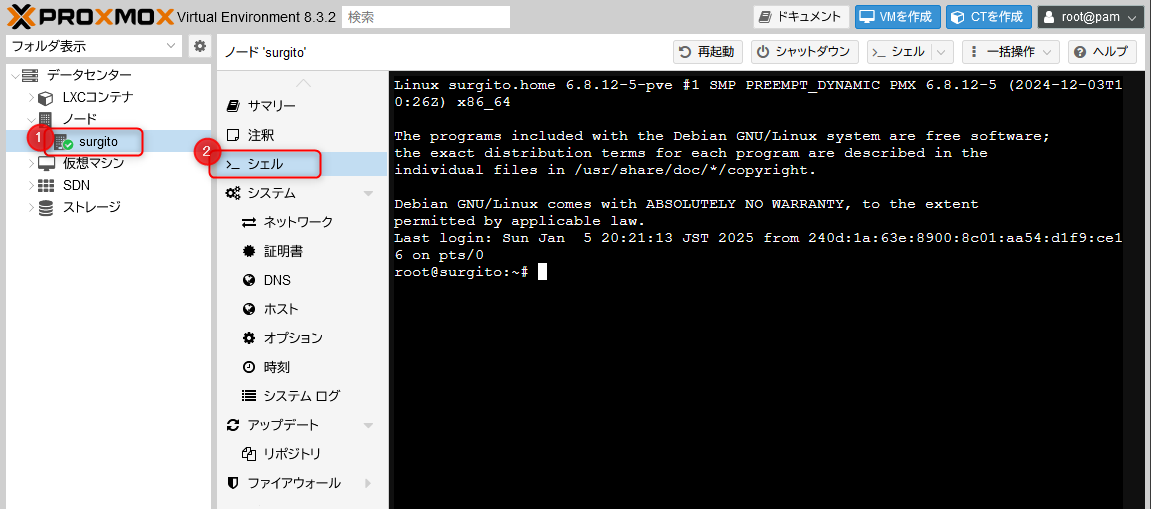
Task: Open the 時刻 clock settings
Action: pyautogui.click(x=276, y=367)
